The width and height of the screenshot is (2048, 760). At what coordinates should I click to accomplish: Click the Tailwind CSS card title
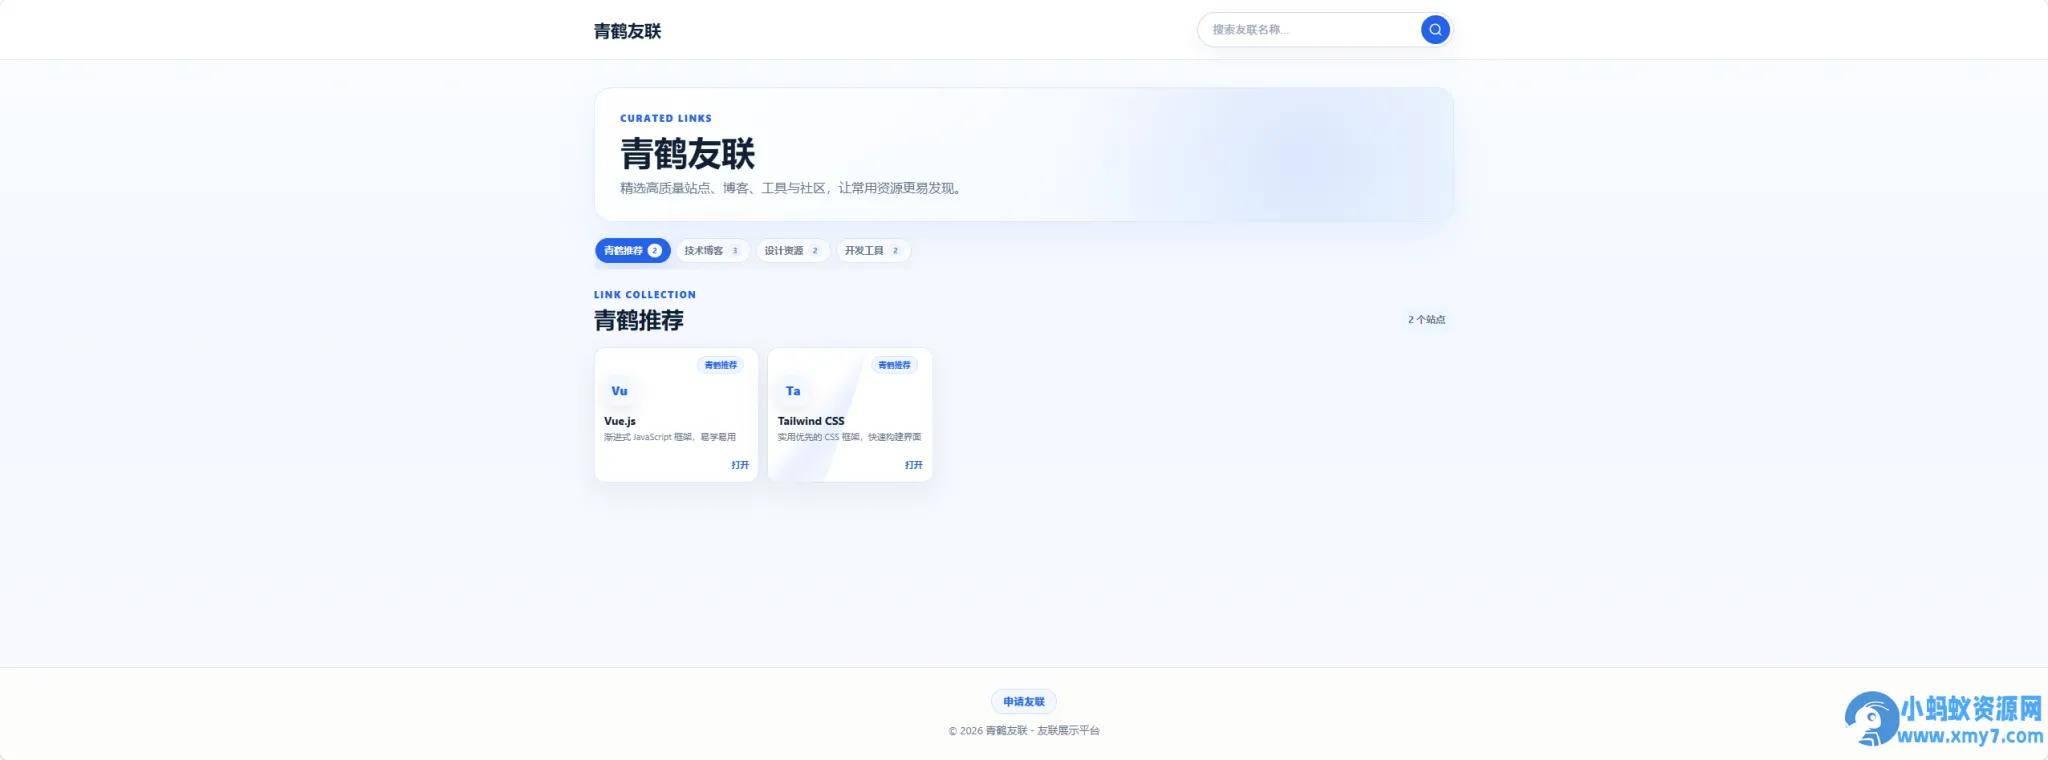pos(811,421)
